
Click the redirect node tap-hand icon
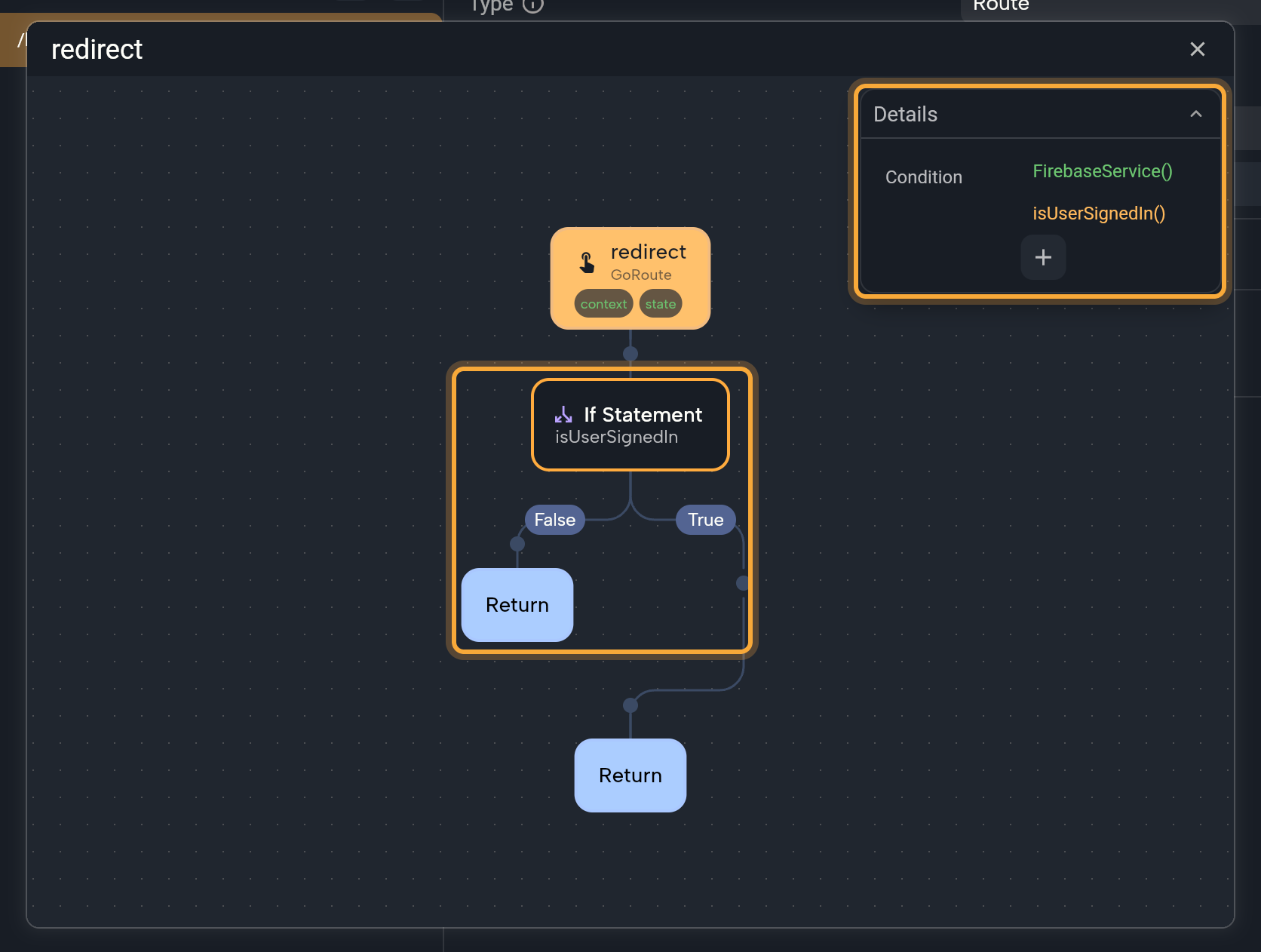tap(587, 263)
